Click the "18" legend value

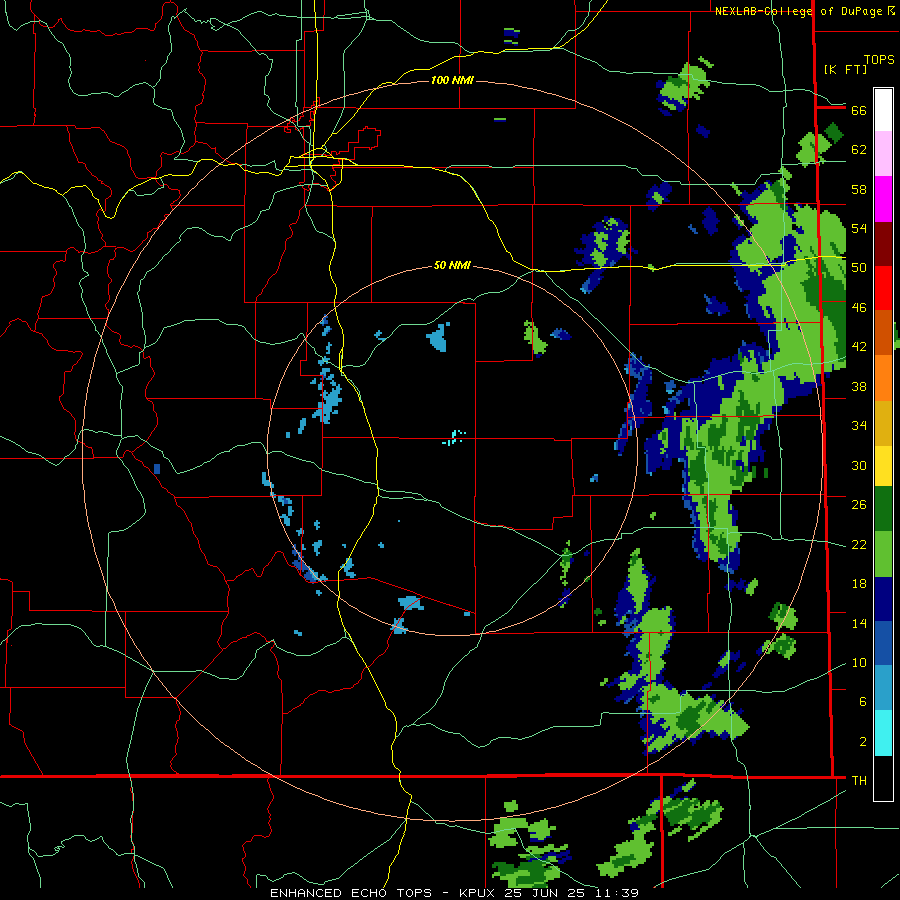[859, 584]
